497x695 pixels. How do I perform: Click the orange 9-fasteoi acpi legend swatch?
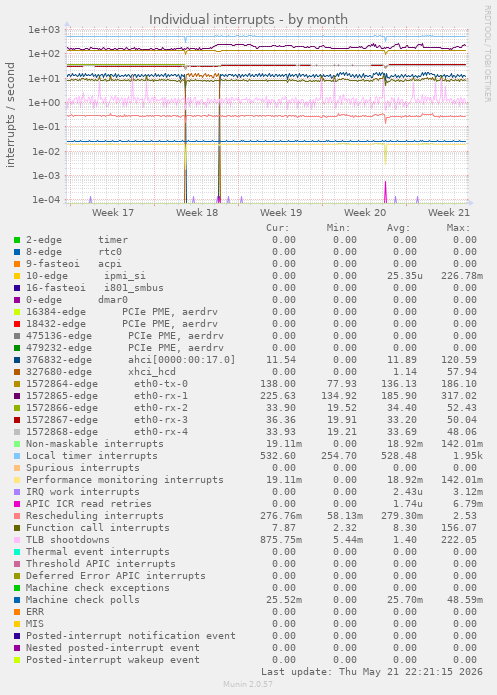tap(17, 264)
